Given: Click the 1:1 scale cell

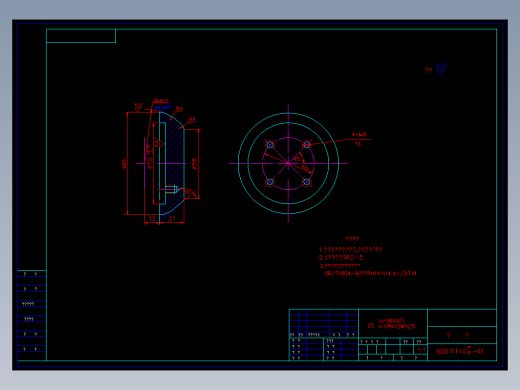Looking at the screenshot, I should click(421, 350).
